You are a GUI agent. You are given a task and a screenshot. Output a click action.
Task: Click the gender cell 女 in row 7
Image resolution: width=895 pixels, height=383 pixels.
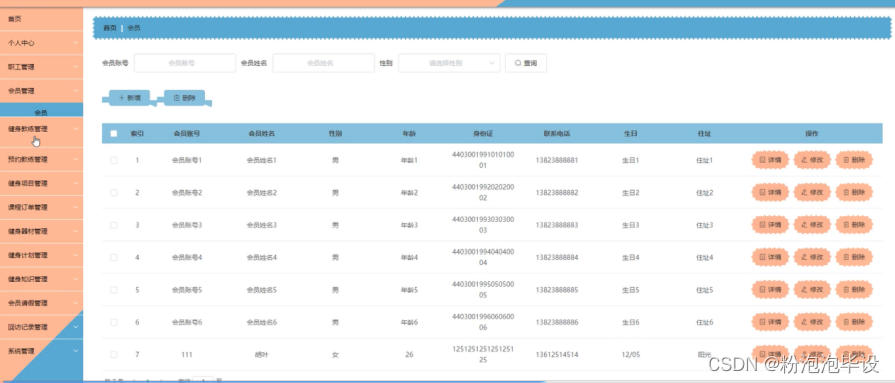pos(335,354)
